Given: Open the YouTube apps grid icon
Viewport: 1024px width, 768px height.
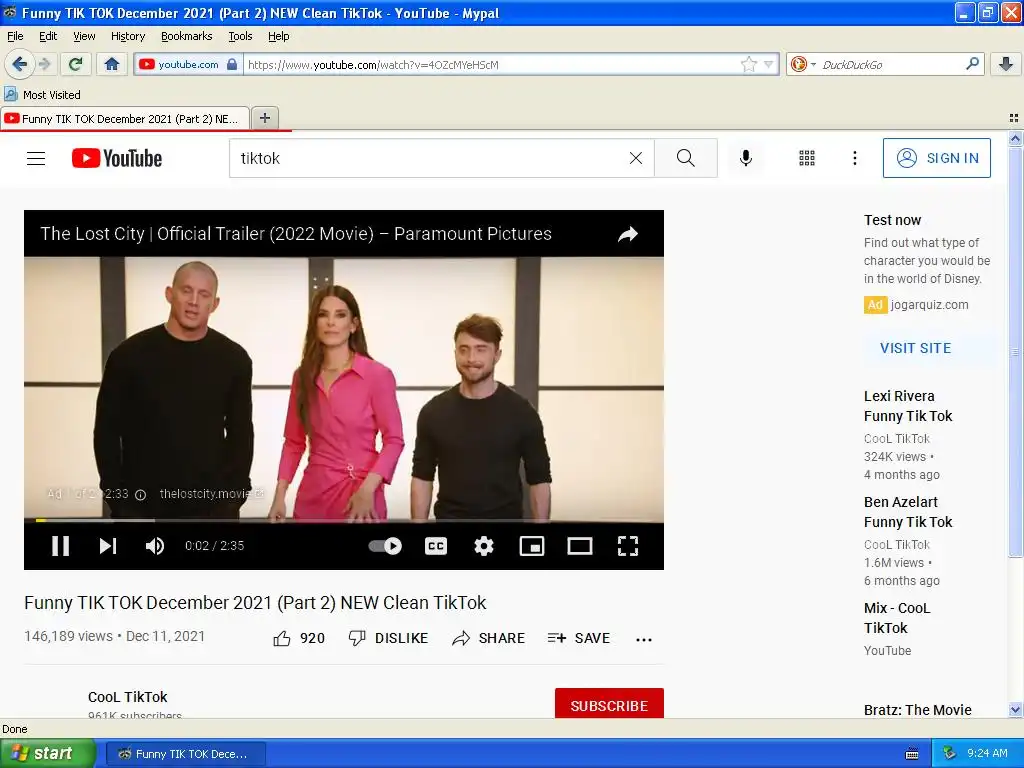Looking at the screenshot, I should (807, 158).
